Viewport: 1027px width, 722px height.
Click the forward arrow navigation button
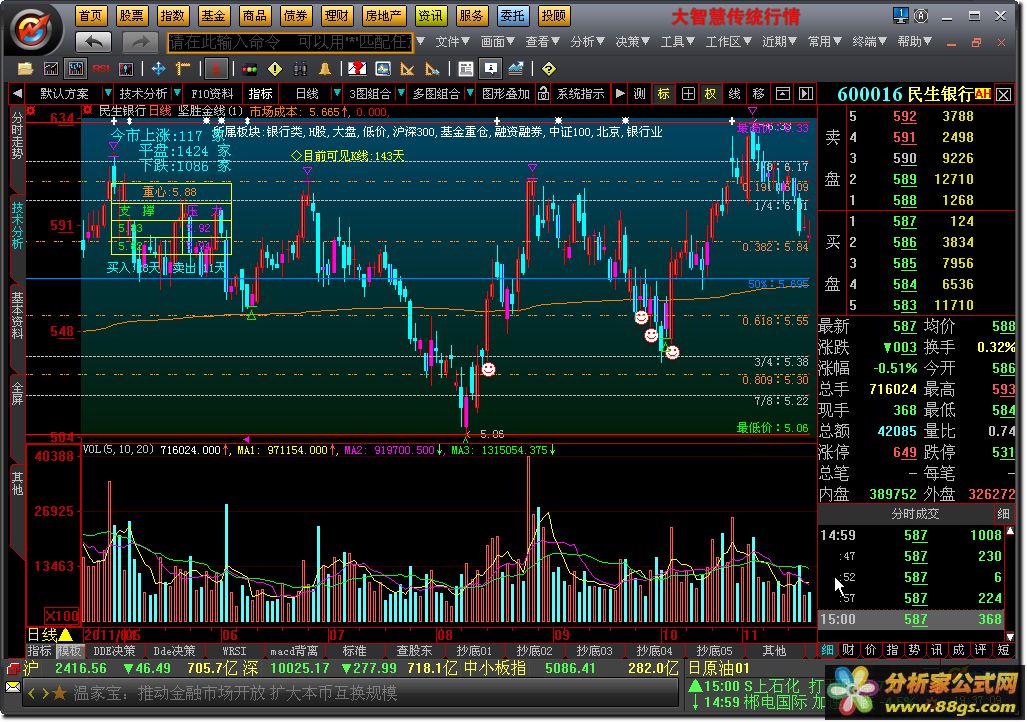(x=141, y=43)
